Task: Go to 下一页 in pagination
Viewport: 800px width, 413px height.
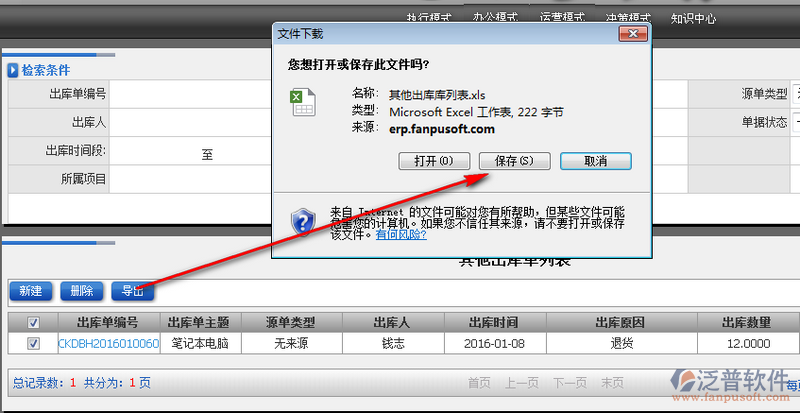Action: click(570, 383)
